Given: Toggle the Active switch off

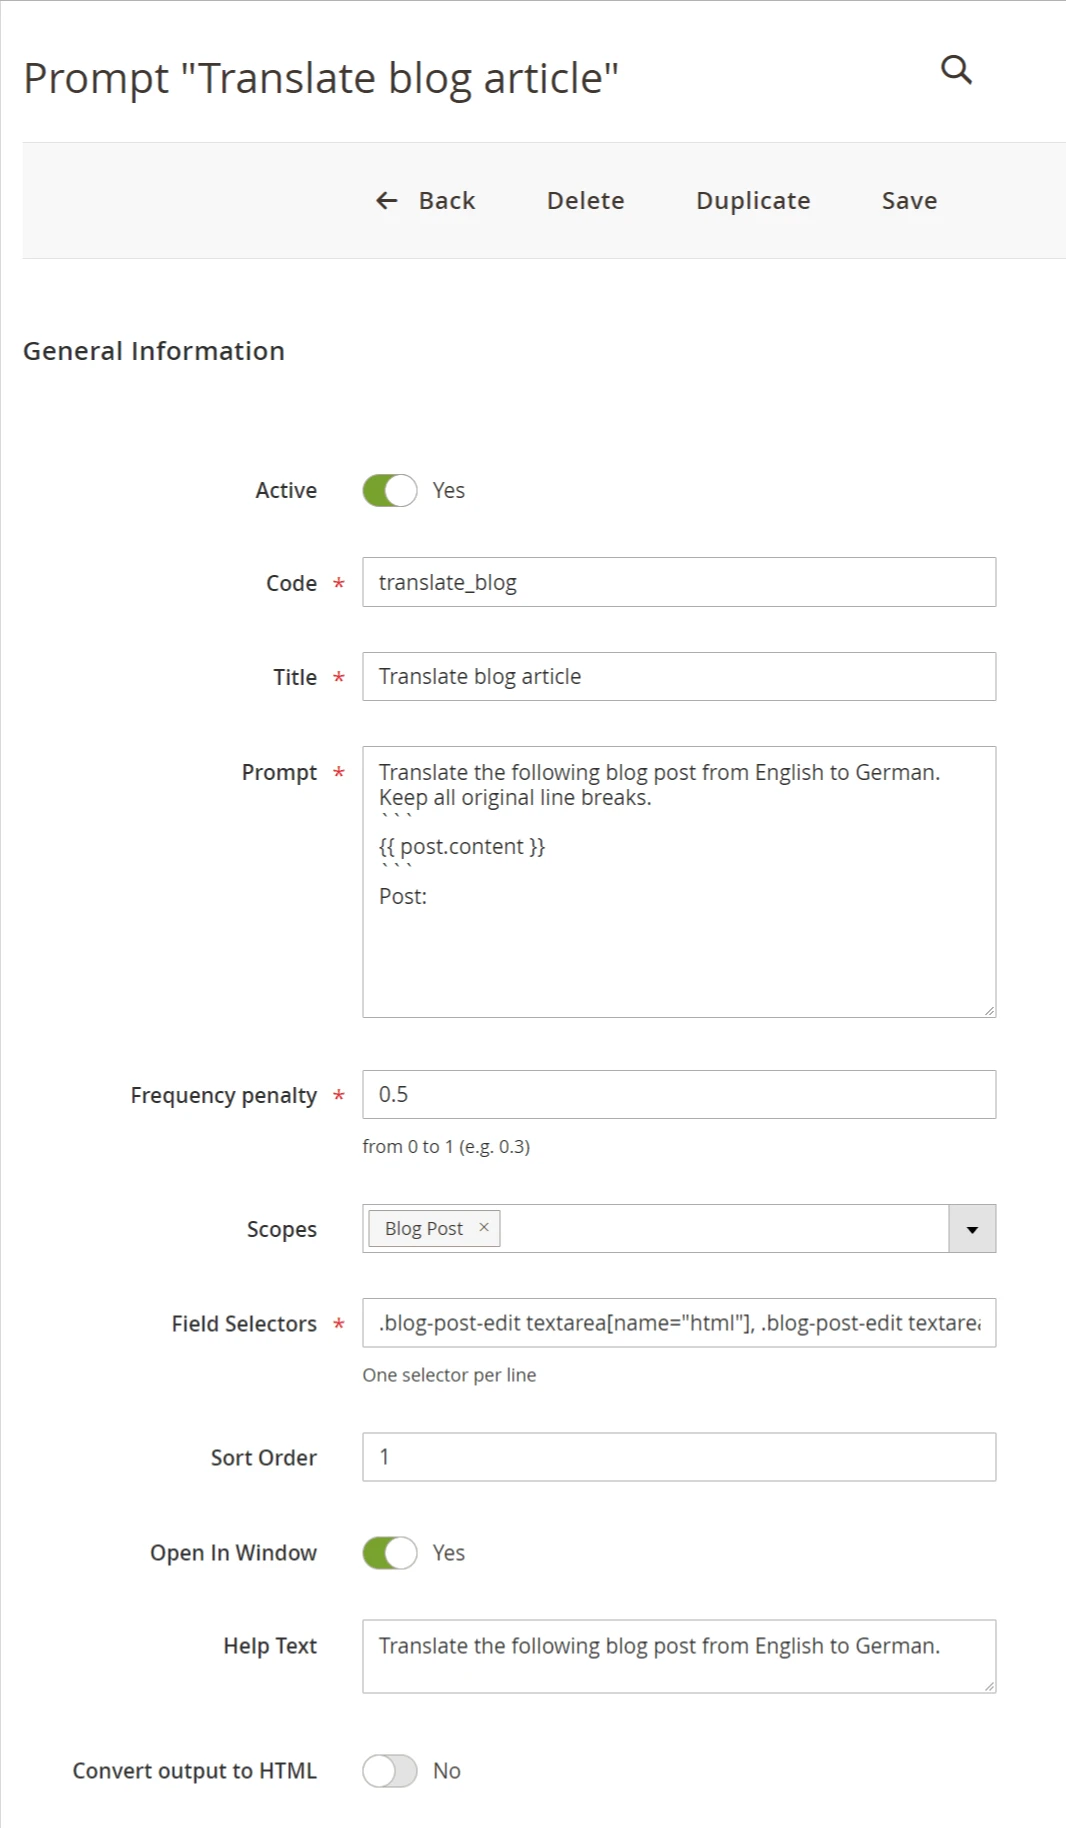Looking at the screenshot, I should click(390, 491).
